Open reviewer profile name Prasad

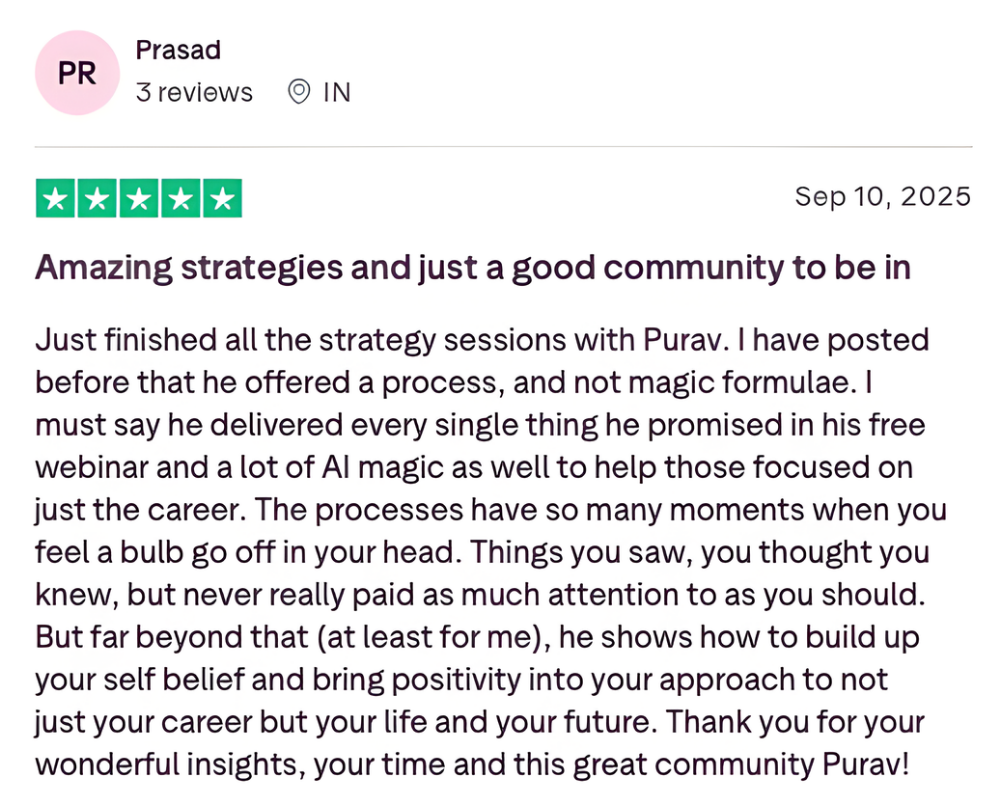tap(178, 50)
